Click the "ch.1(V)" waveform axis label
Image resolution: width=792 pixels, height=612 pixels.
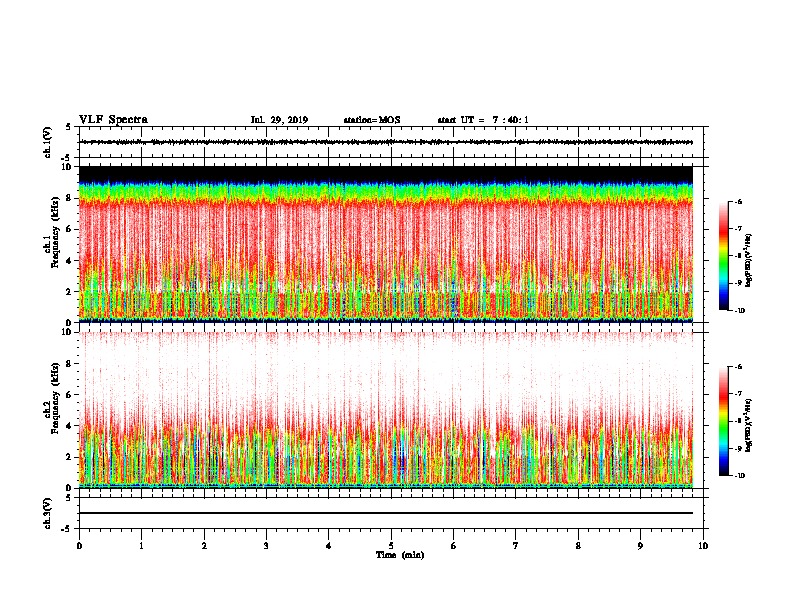pos(47,142)
